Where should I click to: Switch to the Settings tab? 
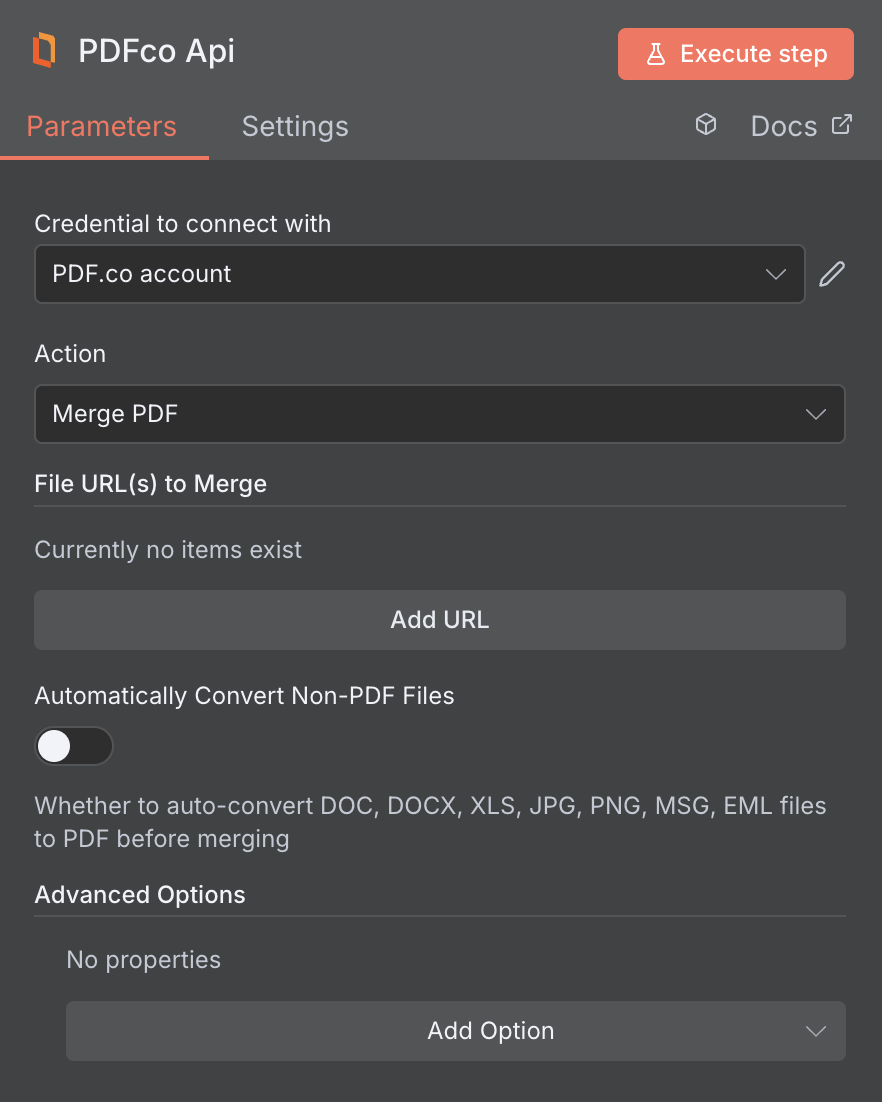coord(294,126)
